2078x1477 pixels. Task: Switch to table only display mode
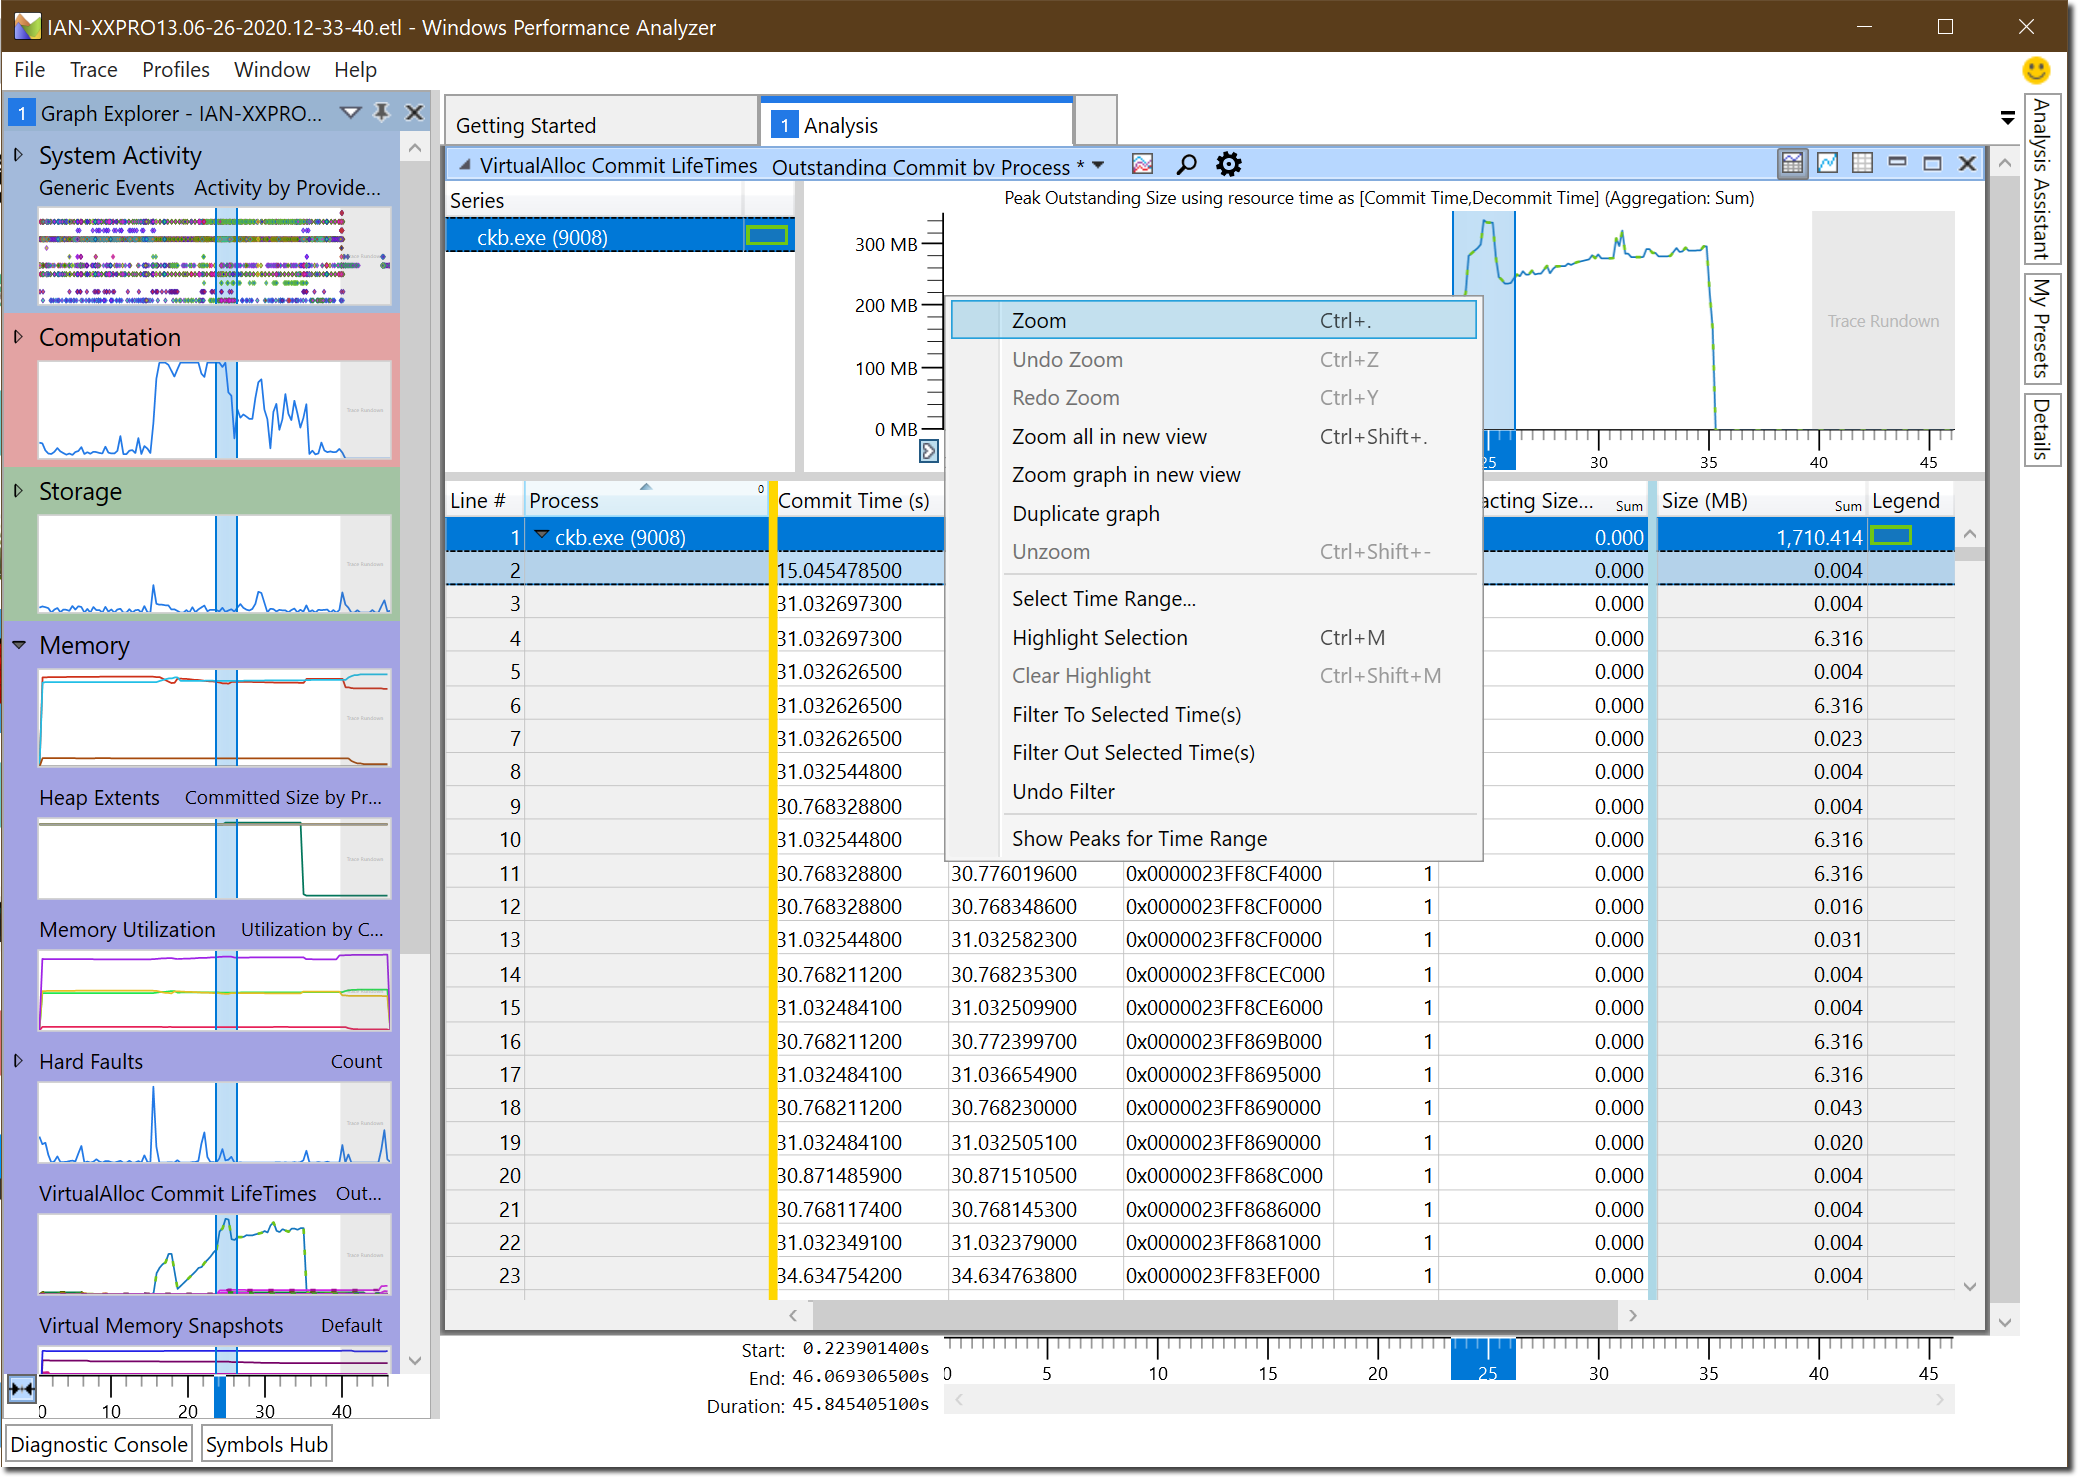1862,163
